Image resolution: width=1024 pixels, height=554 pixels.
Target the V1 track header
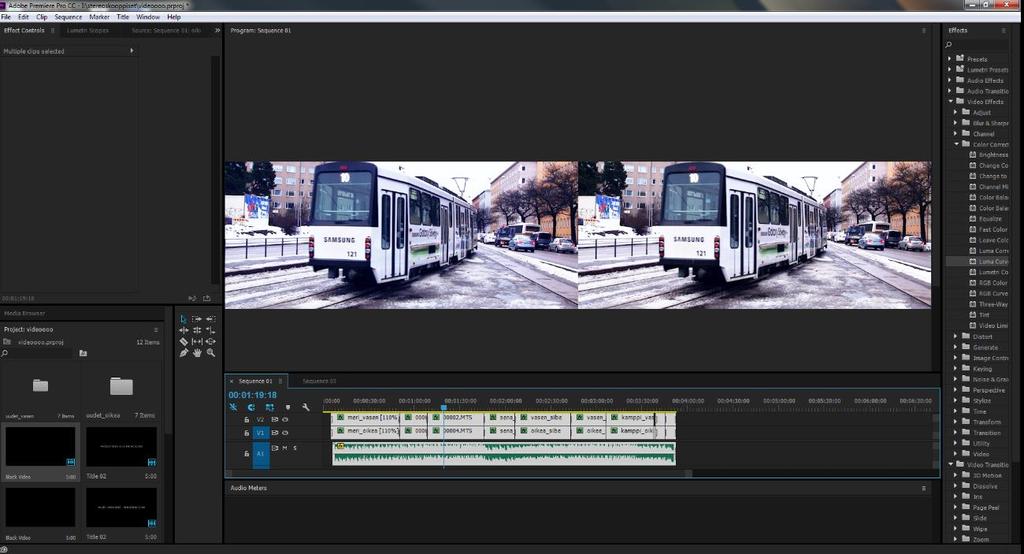click(x=261, y=432)
